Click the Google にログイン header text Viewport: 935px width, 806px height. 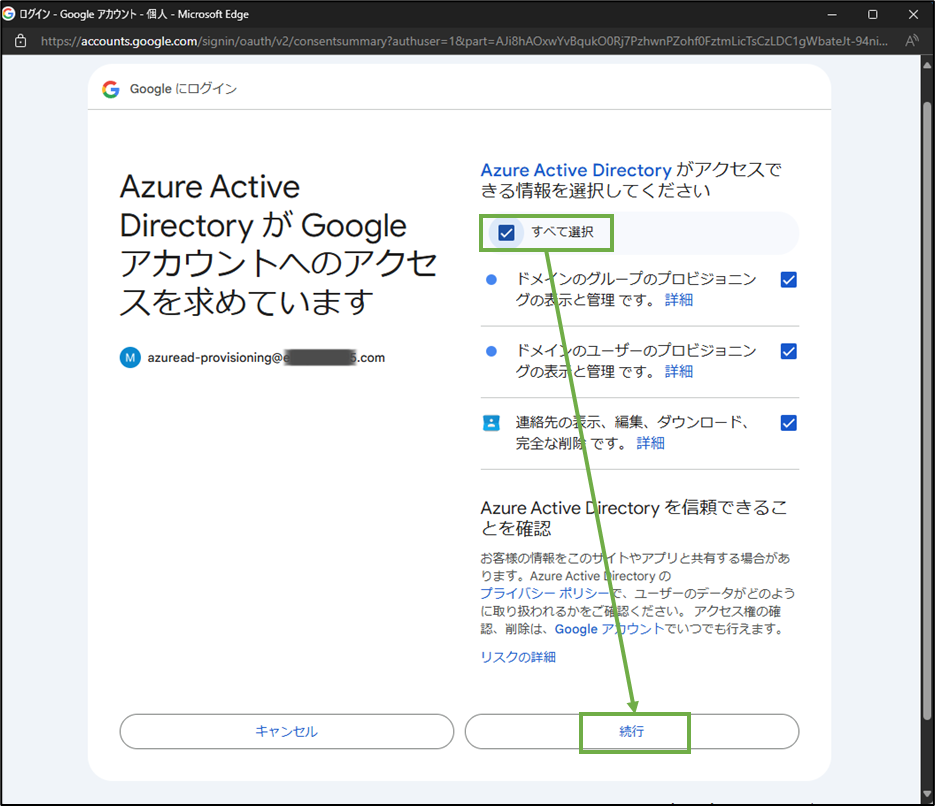[x=183, y=89]
